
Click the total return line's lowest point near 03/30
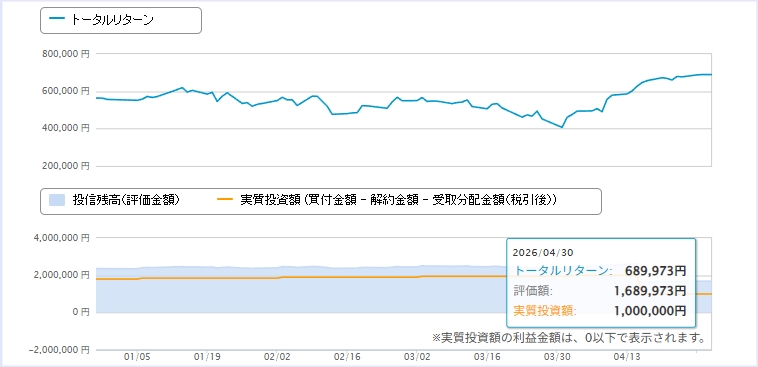(562, 127)
